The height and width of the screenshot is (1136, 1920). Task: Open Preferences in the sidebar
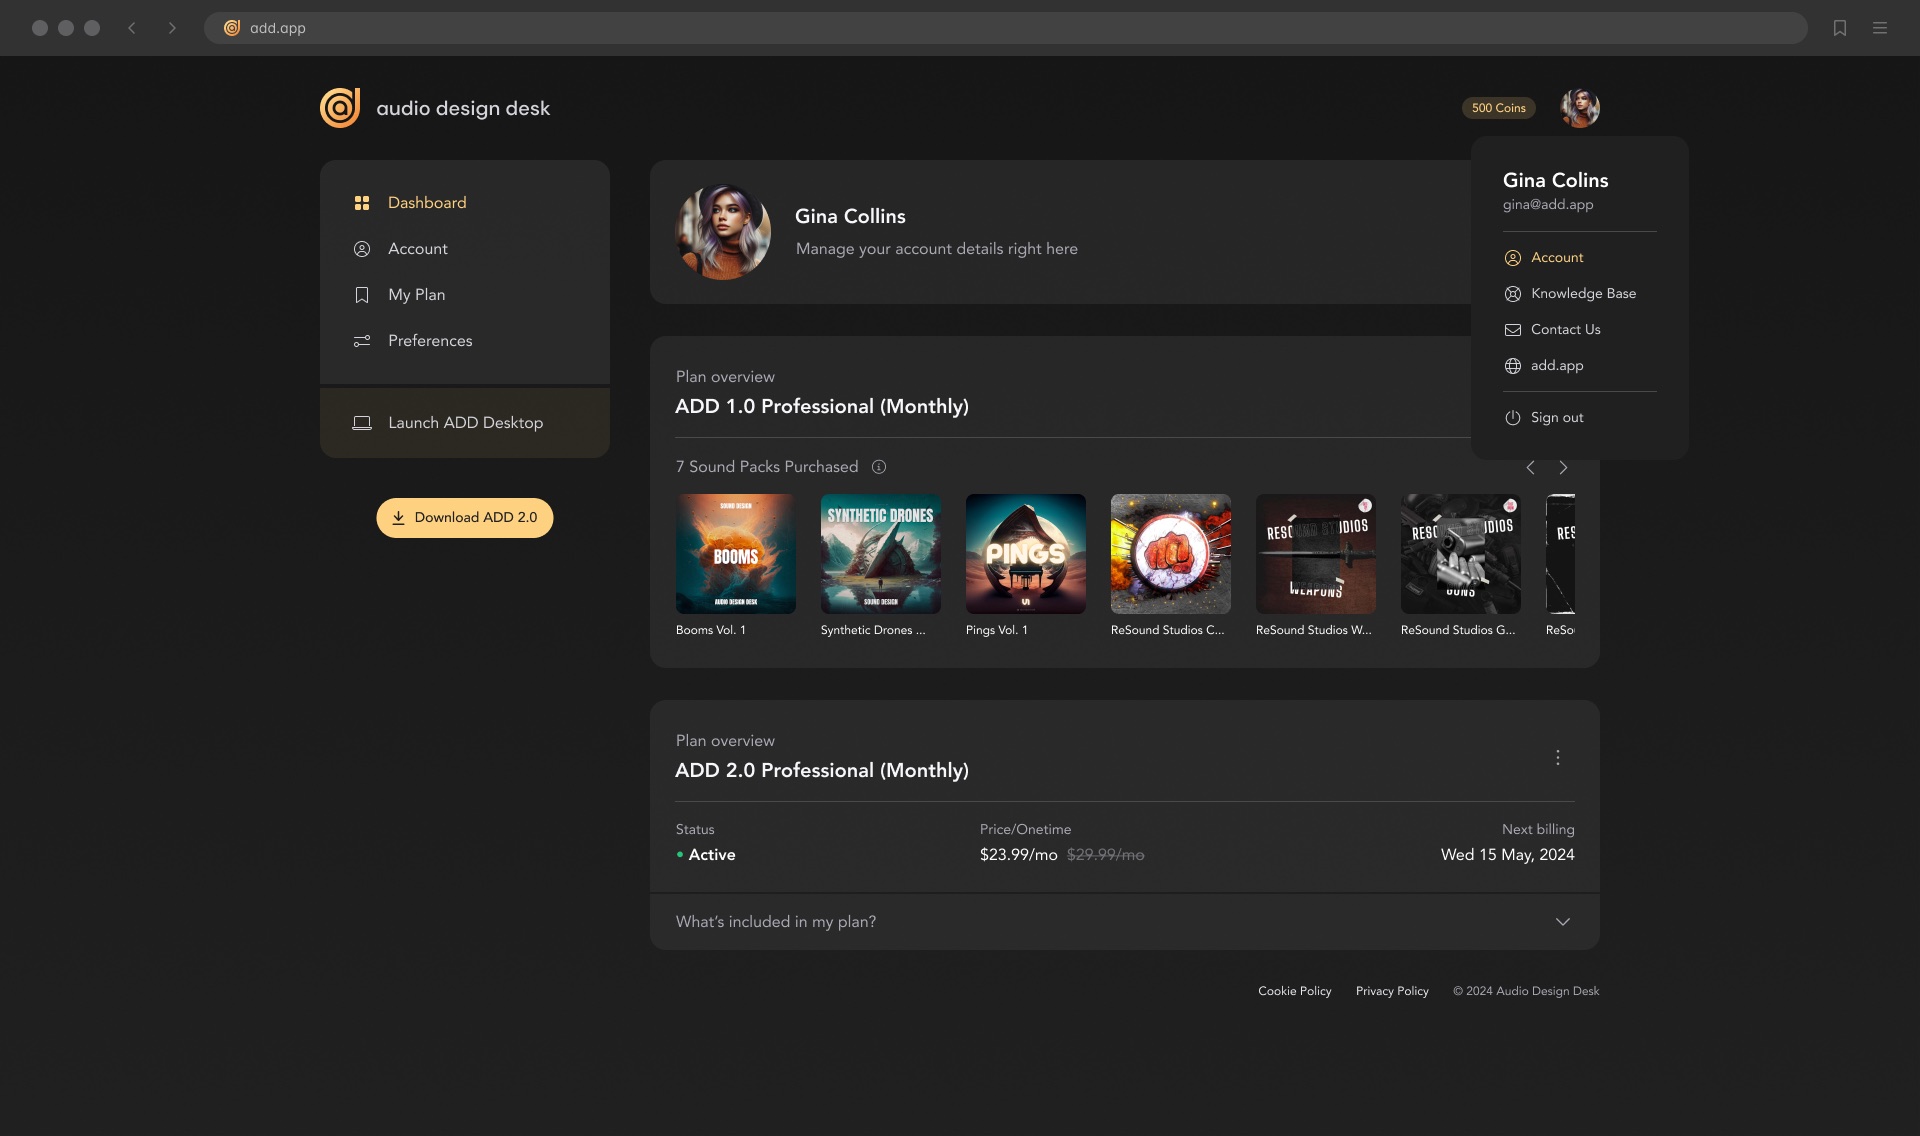coord(430,341)
